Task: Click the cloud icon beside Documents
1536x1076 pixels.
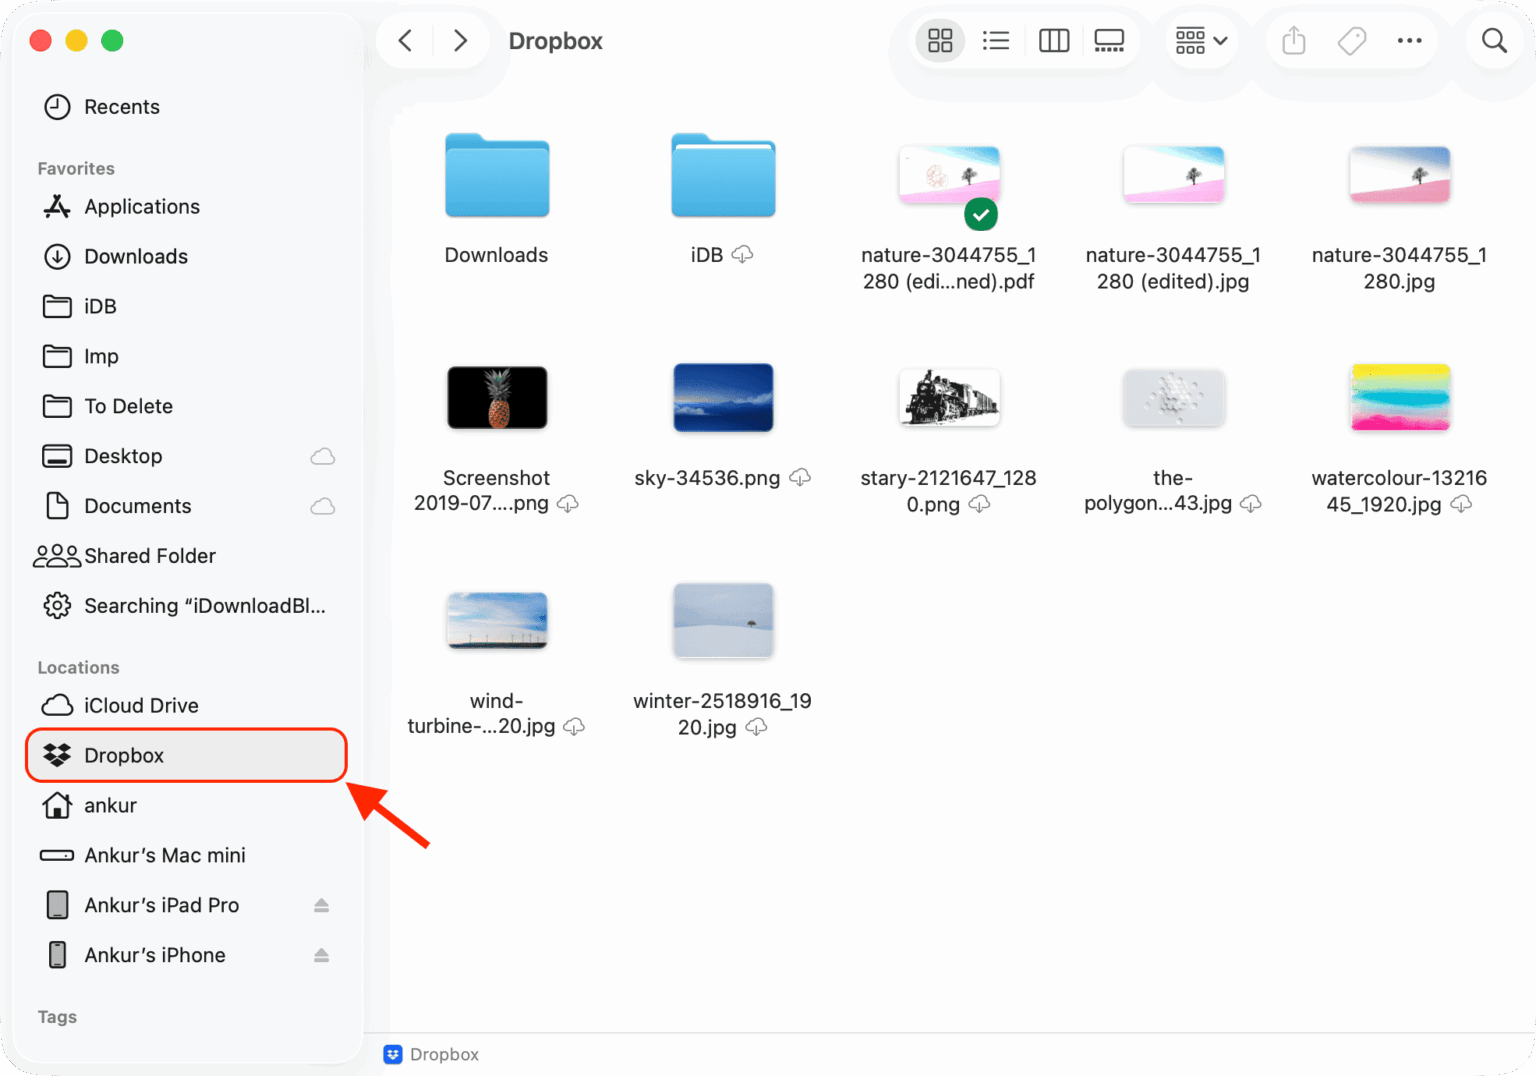Action: click(322, 506)
